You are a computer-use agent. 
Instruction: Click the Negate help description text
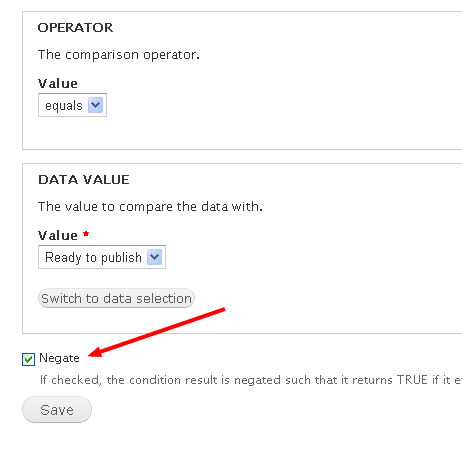coord(251,380)
